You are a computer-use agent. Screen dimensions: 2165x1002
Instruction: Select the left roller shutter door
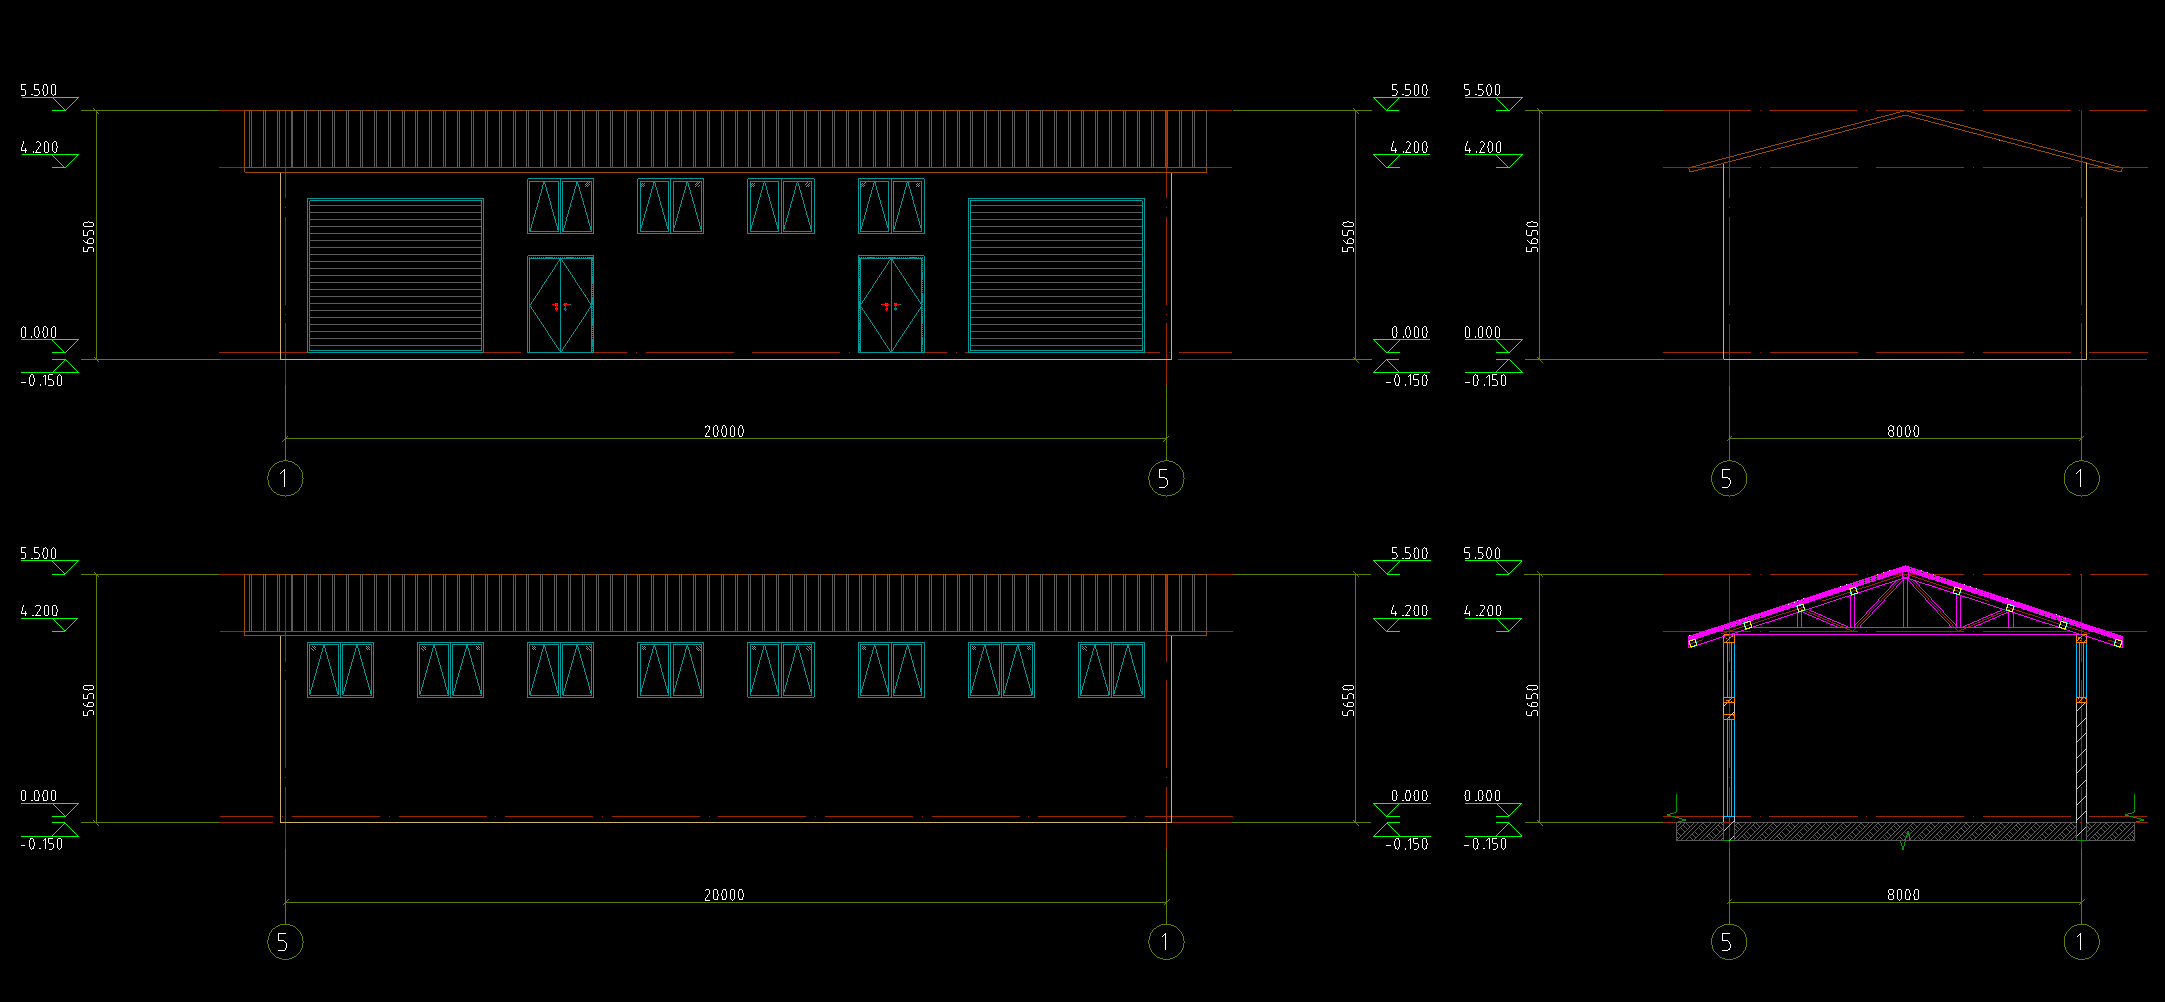(395, 275)
